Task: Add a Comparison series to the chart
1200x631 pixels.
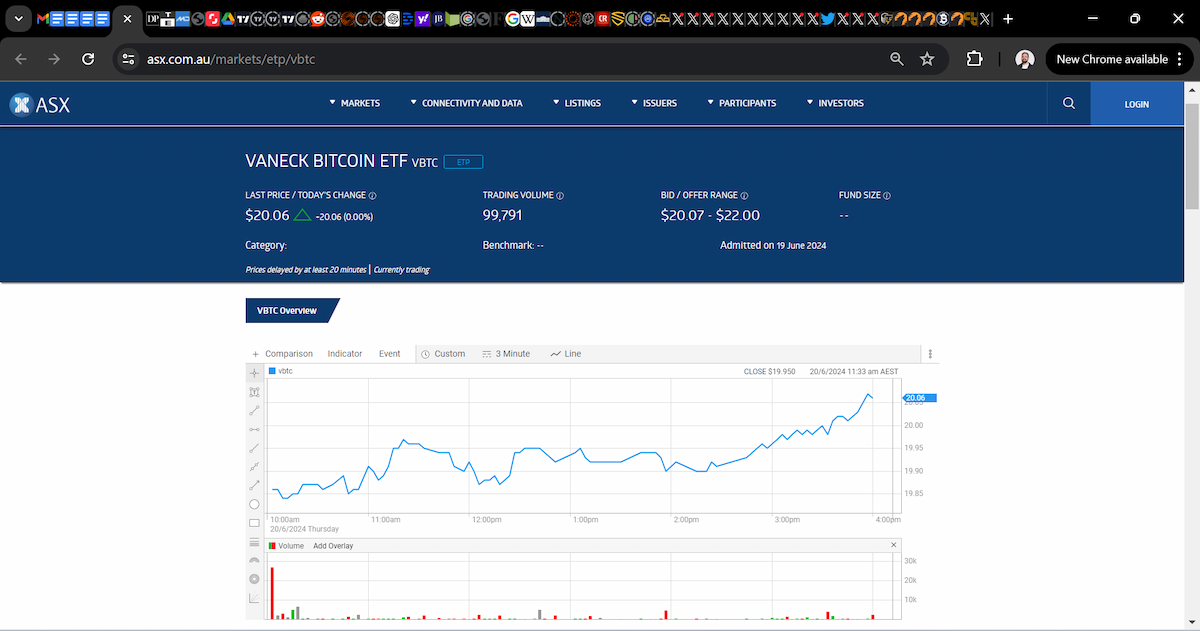Action: tap(283, 354)
